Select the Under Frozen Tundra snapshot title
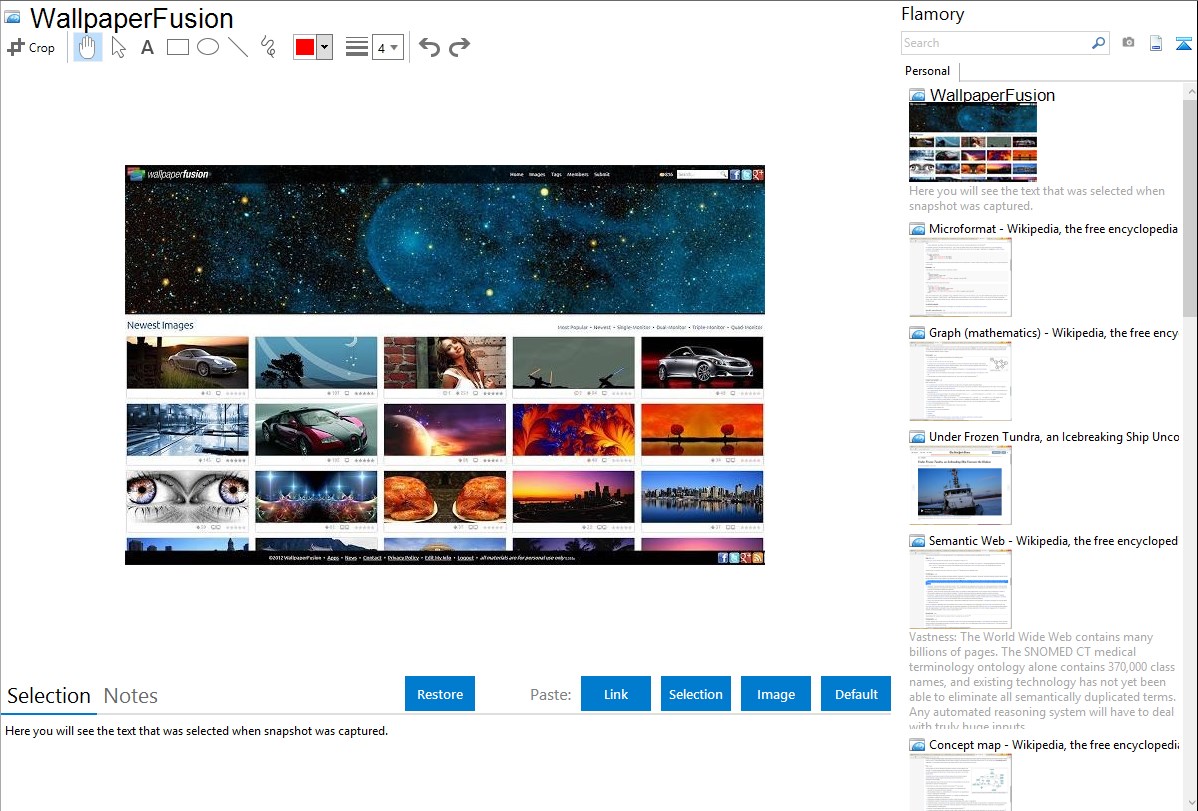Image resolution: width=1198 pixels, height=811 pixels. (x=1054, y=436)
